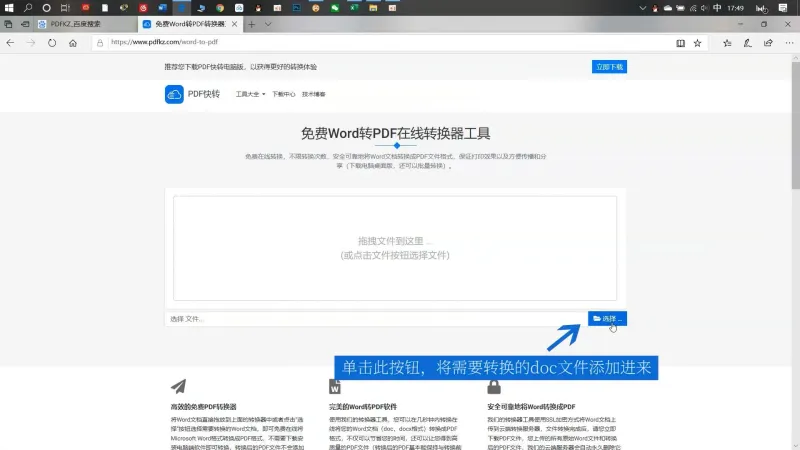Show tab previews chevron
This screenshot has height=450, width=800.
click(268, 24)
